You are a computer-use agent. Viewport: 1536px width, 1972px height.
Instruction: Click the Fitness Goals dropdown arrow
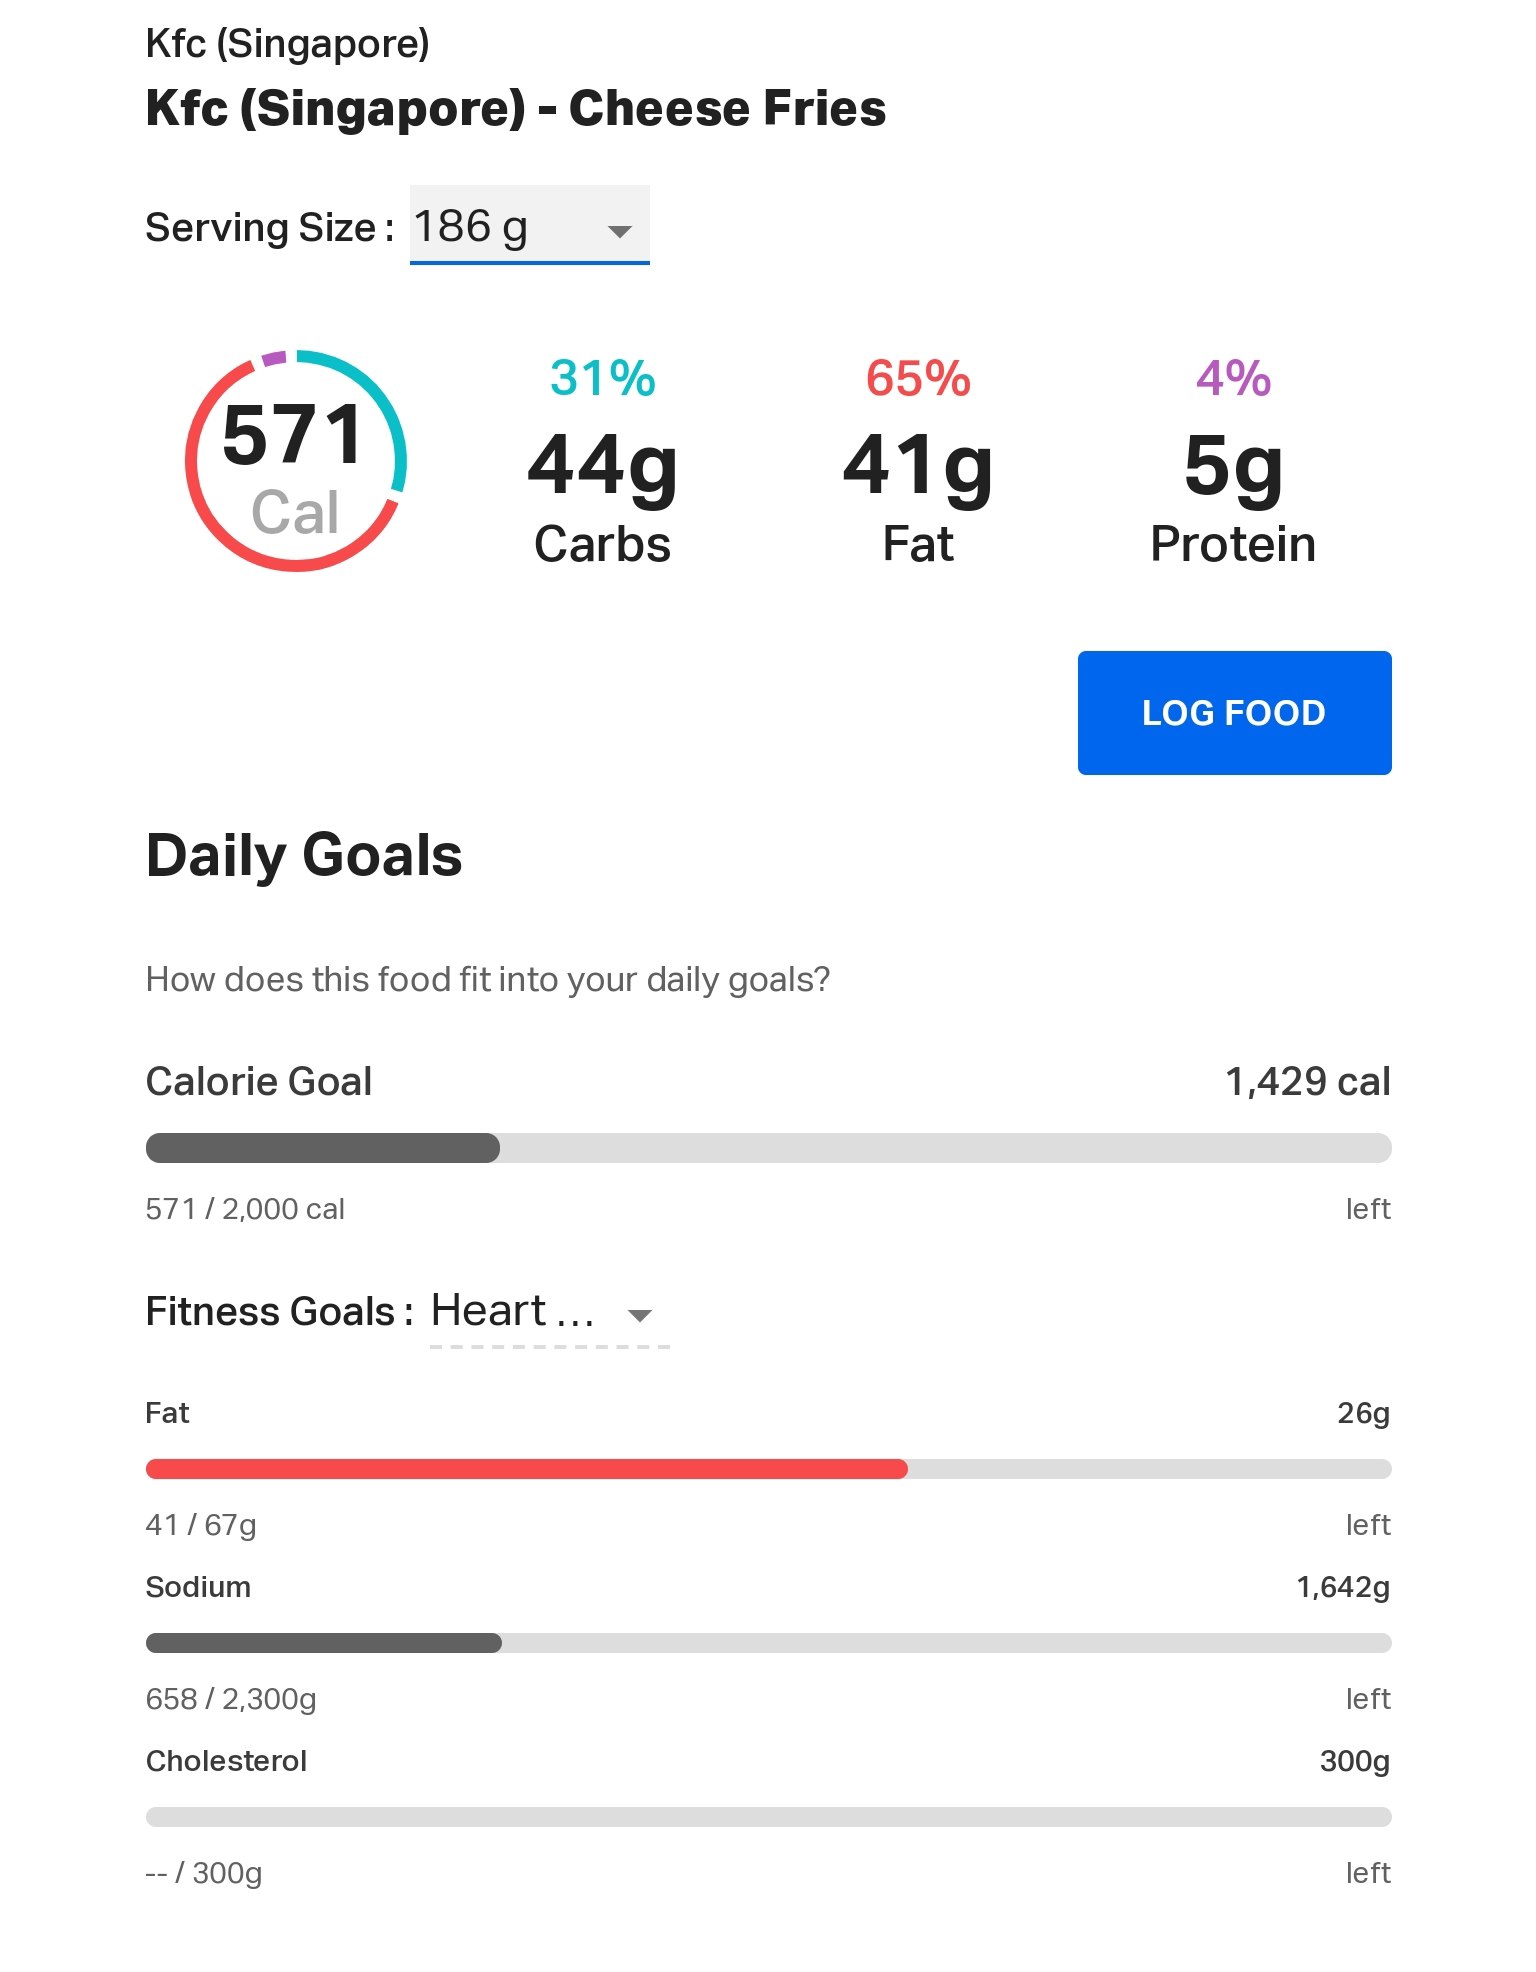640,1315
